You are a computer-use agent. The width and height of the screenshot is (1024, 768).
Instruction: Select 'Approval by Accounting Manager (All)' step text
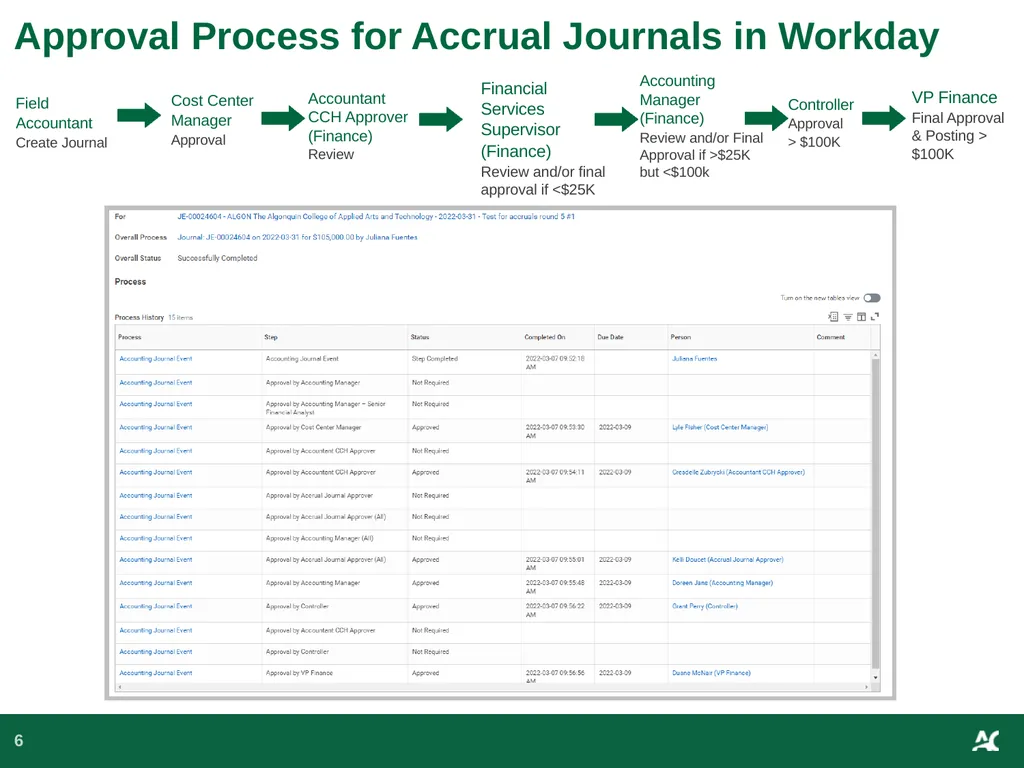click(319, 538)
